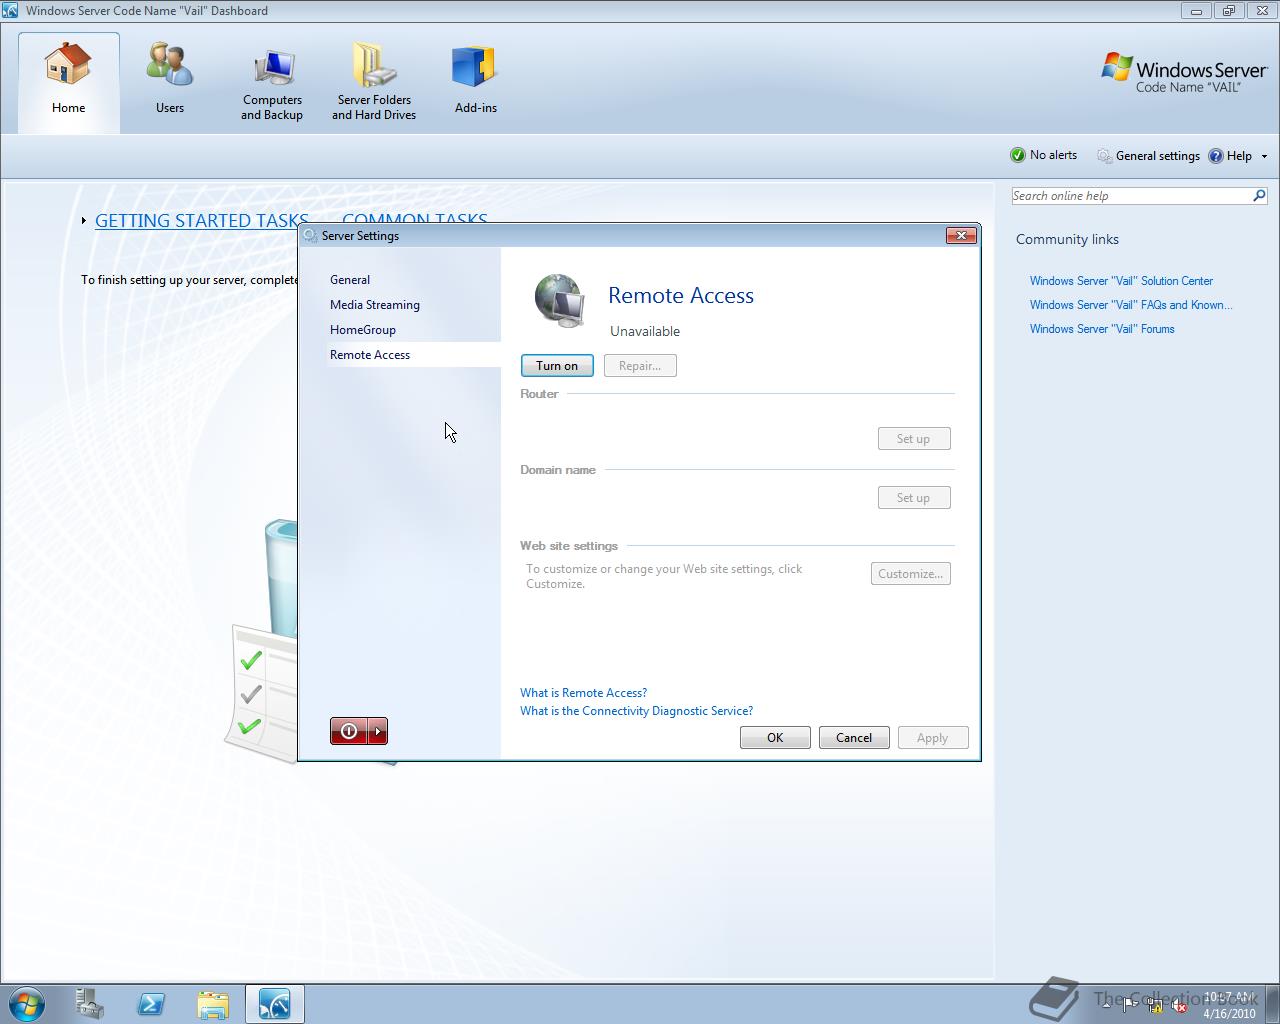Select HomeGroup in Server Settings
This screenshot has width=1280, height=1024.
(363, 330)
